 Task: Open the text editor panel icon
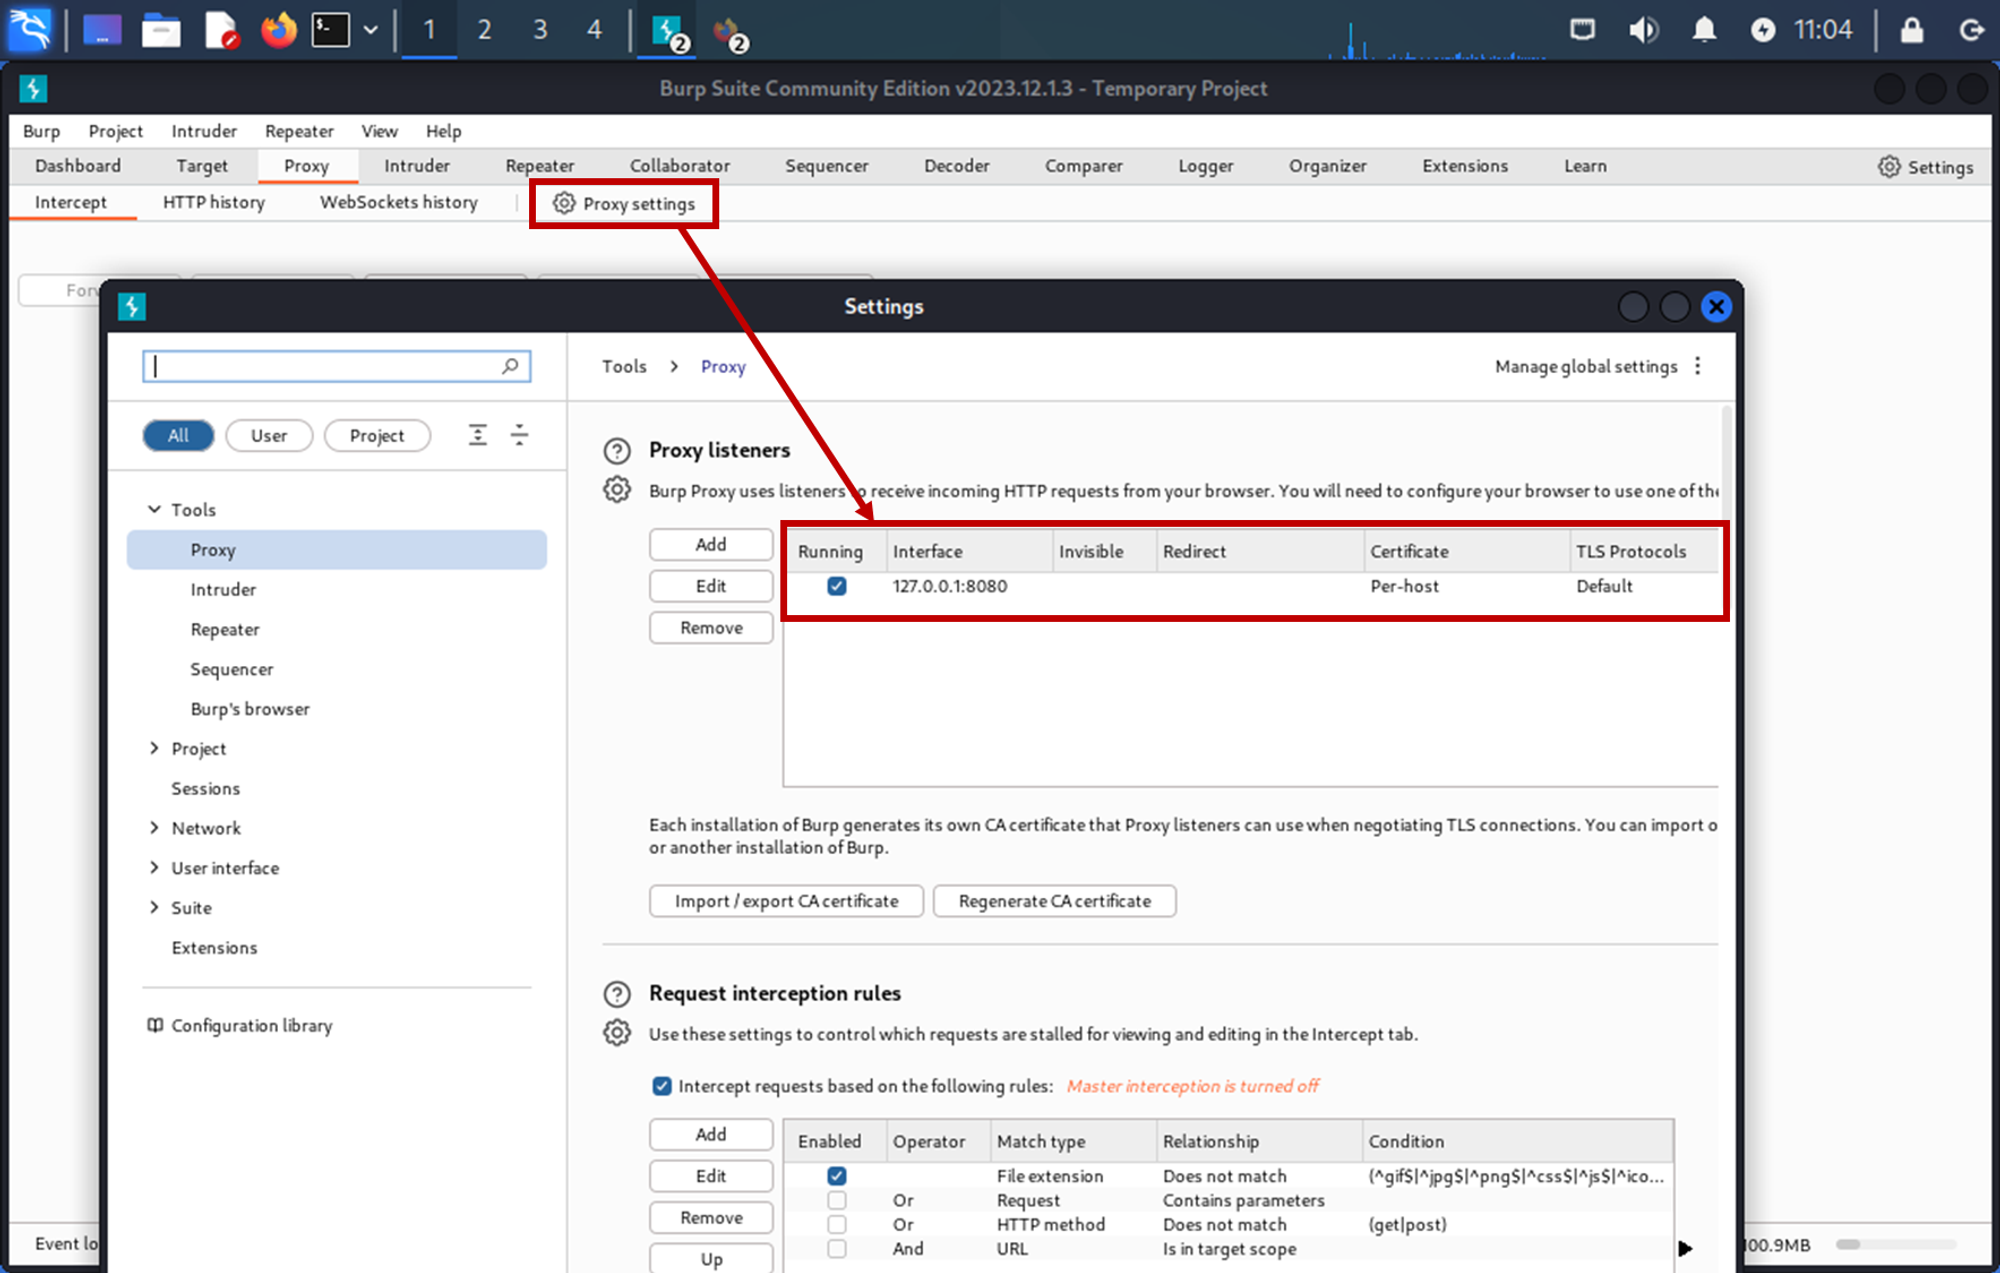tap(221, 30)
